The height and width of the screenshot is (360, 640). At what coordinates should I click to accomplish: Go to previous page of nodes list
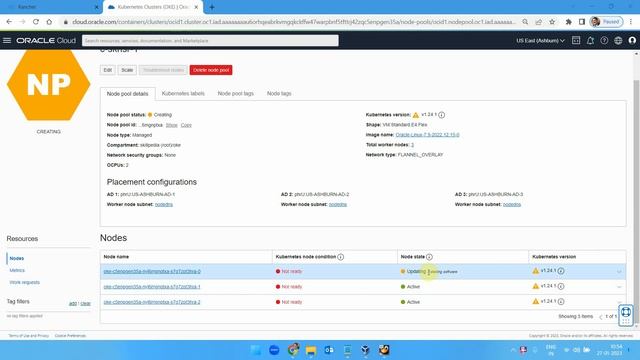coord(600,317)
